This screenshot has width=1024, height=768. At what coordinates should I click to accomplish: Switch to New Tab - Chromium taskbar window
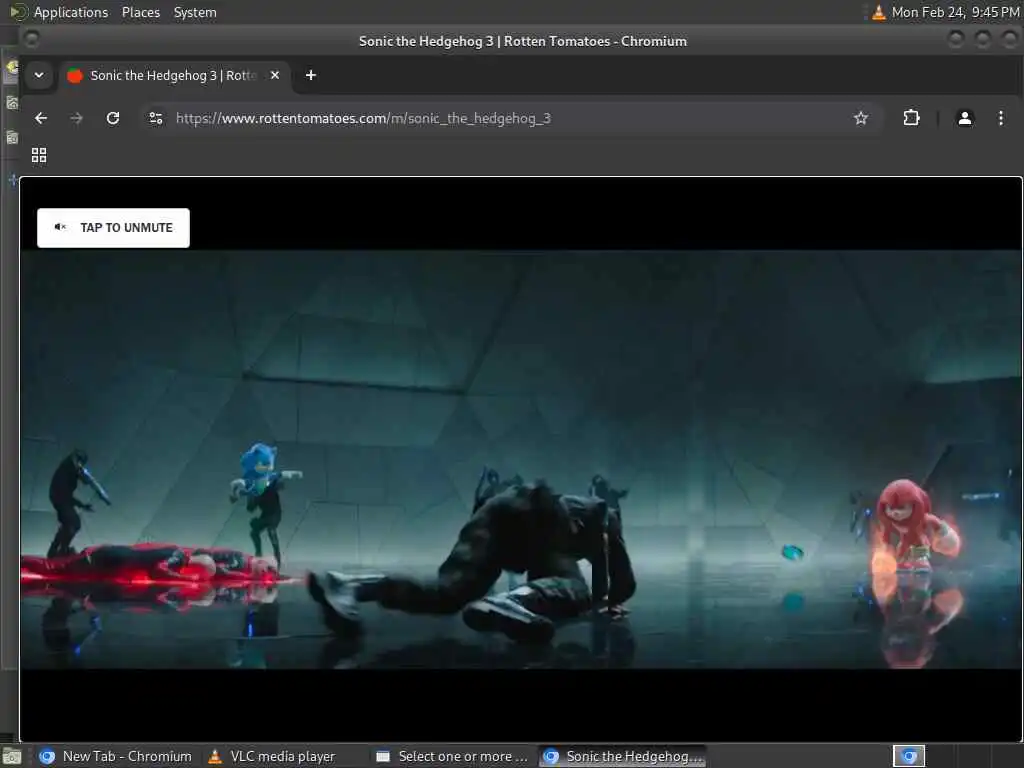116,756
